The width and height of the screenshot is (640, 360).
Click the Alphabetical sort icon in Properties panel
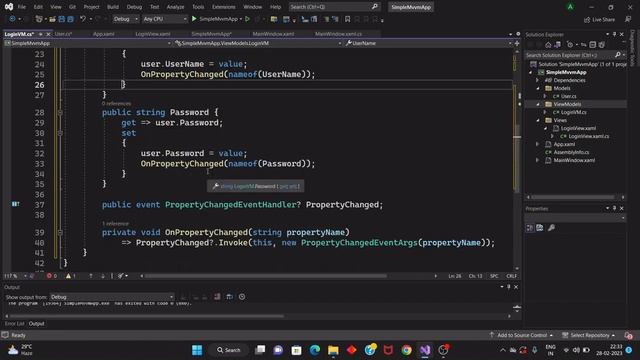(540, 228)
